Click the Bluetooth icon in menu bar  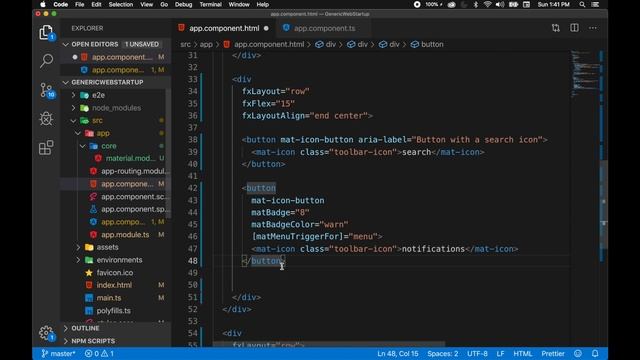click(x=476, y=4)
